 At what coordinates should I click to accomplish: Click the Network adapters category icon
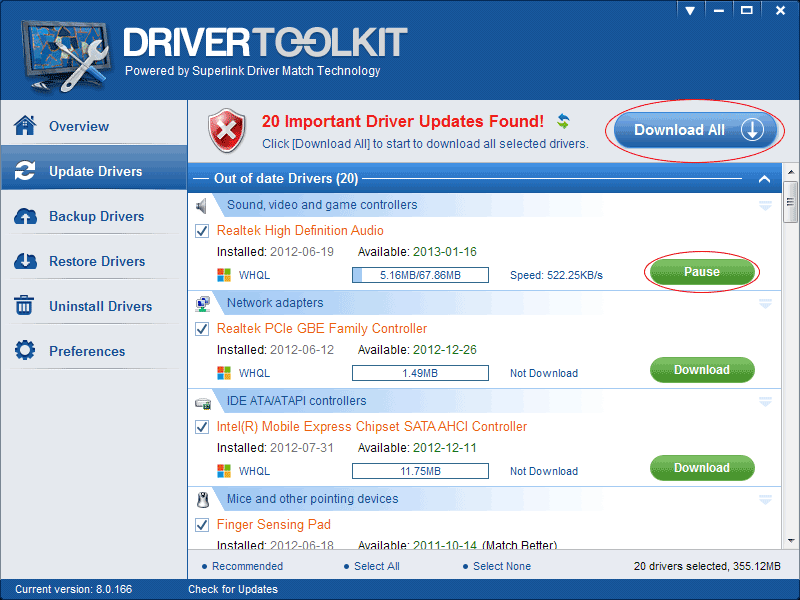pyautogui.click(x=203, y=304)
